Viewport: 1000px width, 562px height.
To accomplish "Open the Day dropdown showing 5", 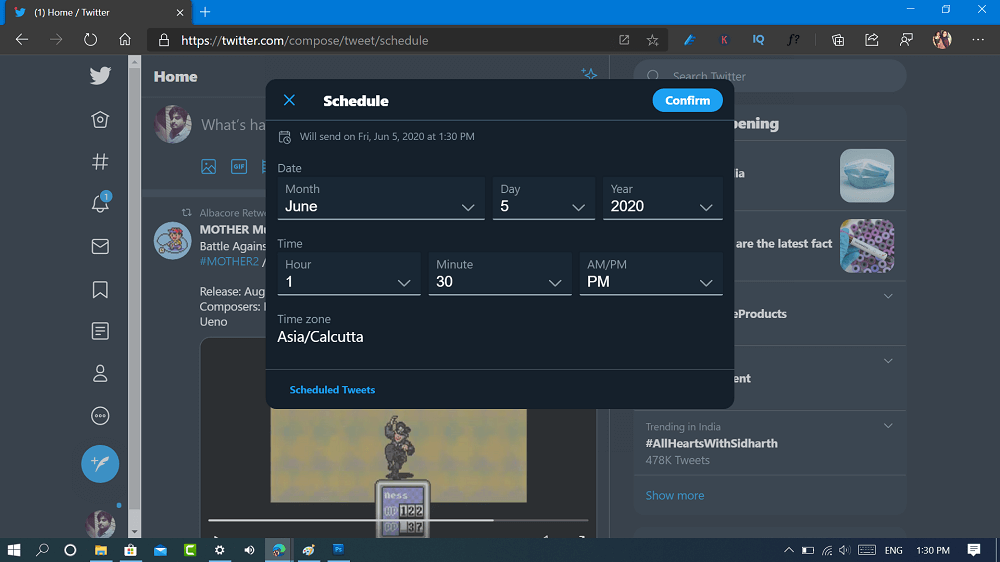I will click(543, 198).
